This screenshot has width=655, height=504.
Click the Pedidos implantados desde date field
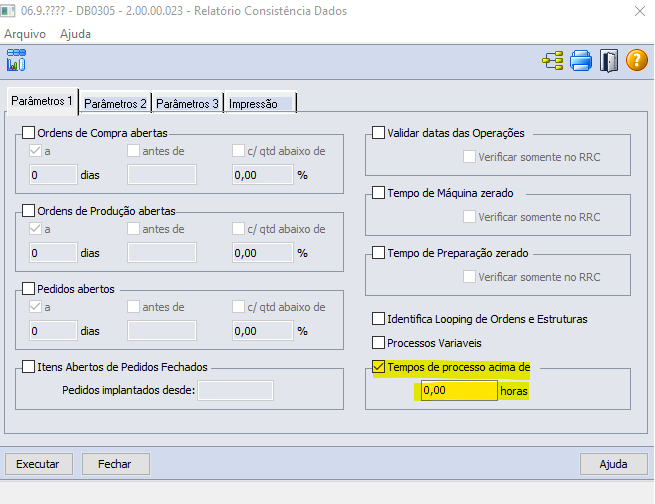point(236,390)
